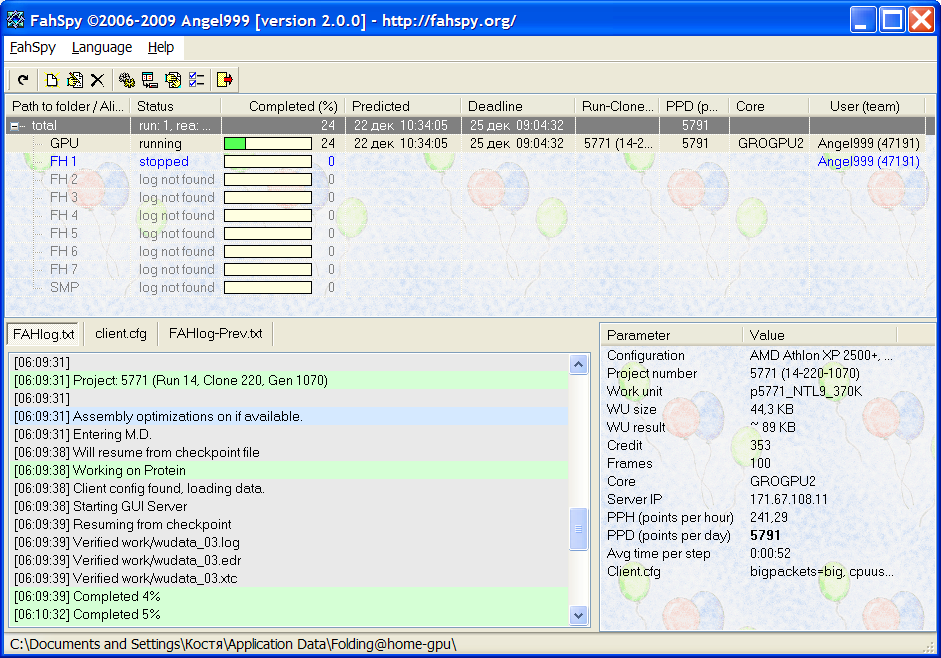Open the Language menu

[x=101, y=47]
